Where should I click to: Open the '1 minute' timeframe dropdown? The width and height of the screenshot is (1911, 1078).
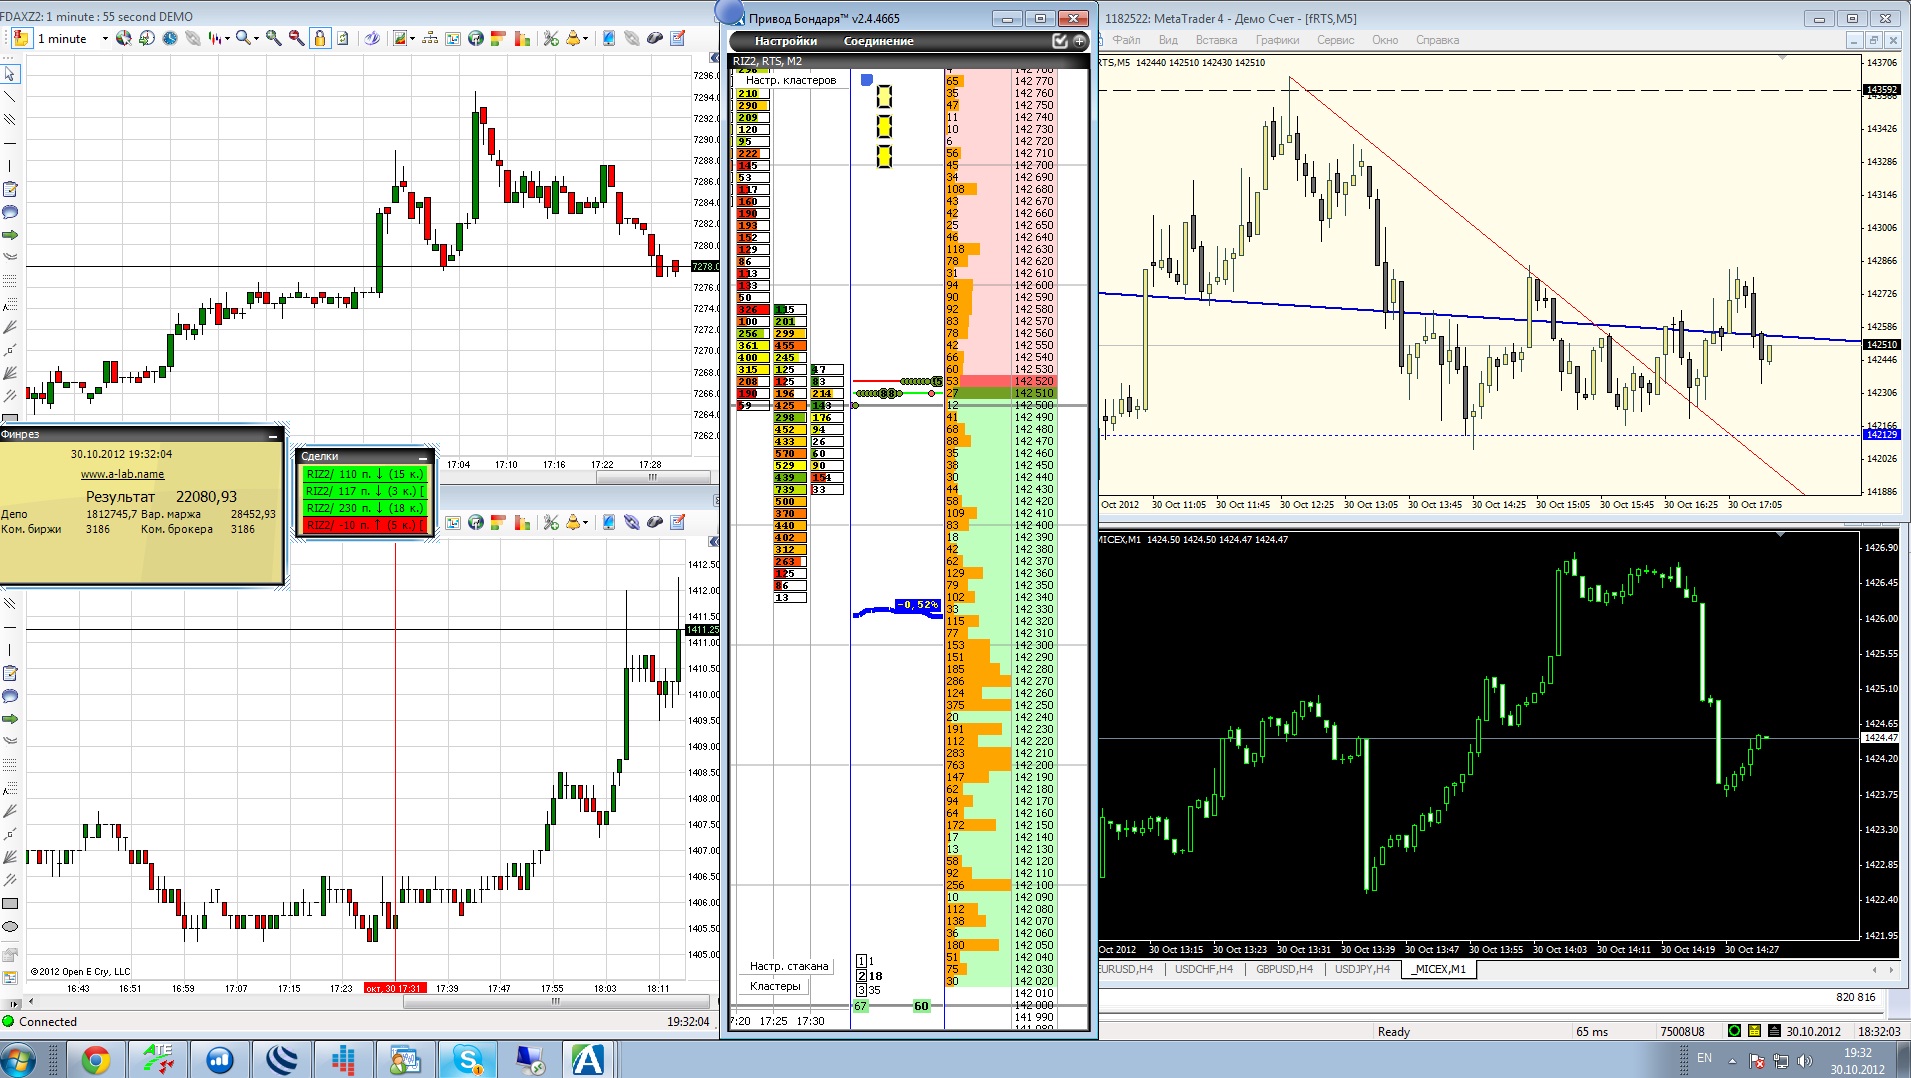point(105,39)
